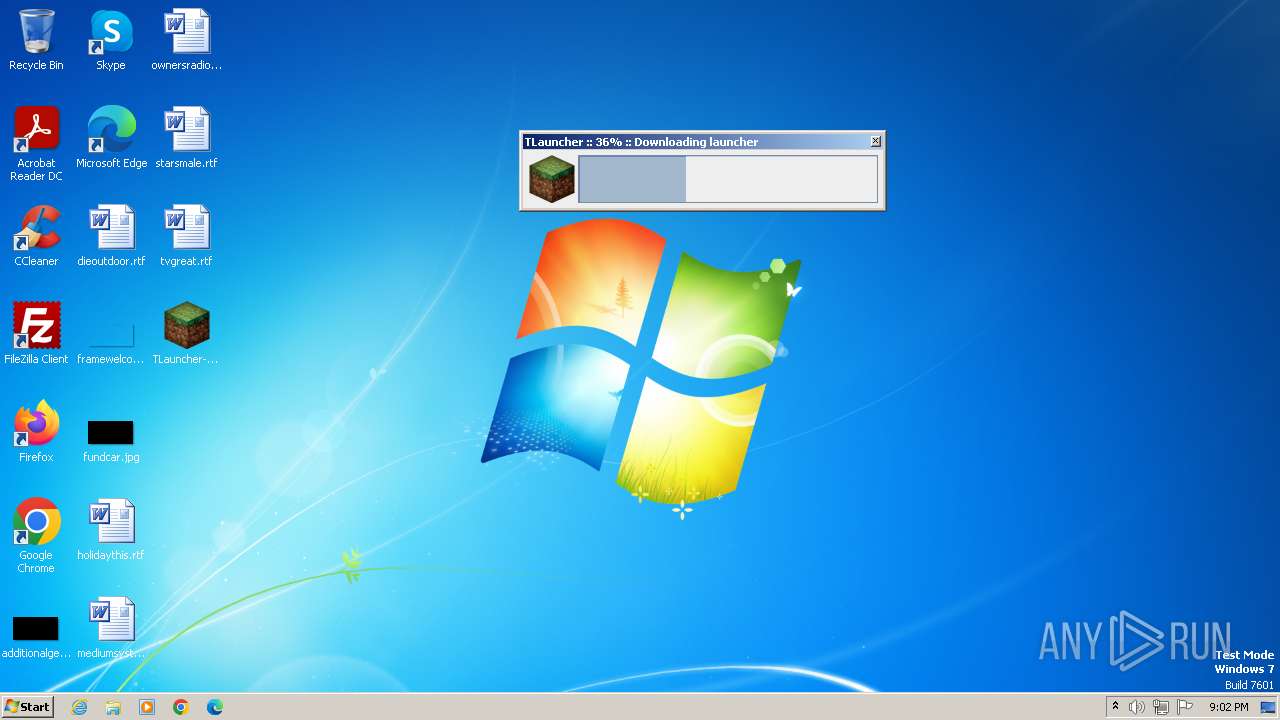This screenshot has width=1280, height=720.
Task: Launch Internet Explorer from the taskbar
Action: [x=79, y=707]
